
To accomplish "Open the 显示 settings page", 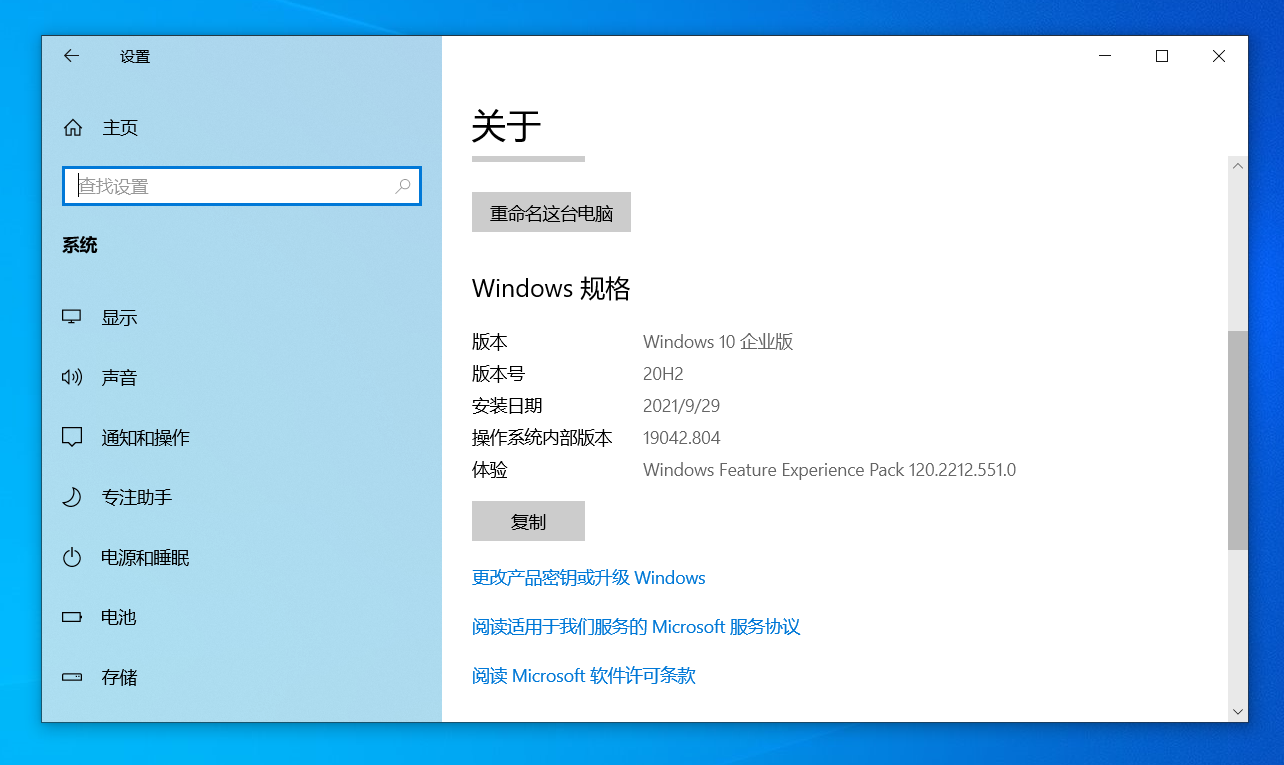I will tap(242, 317).
